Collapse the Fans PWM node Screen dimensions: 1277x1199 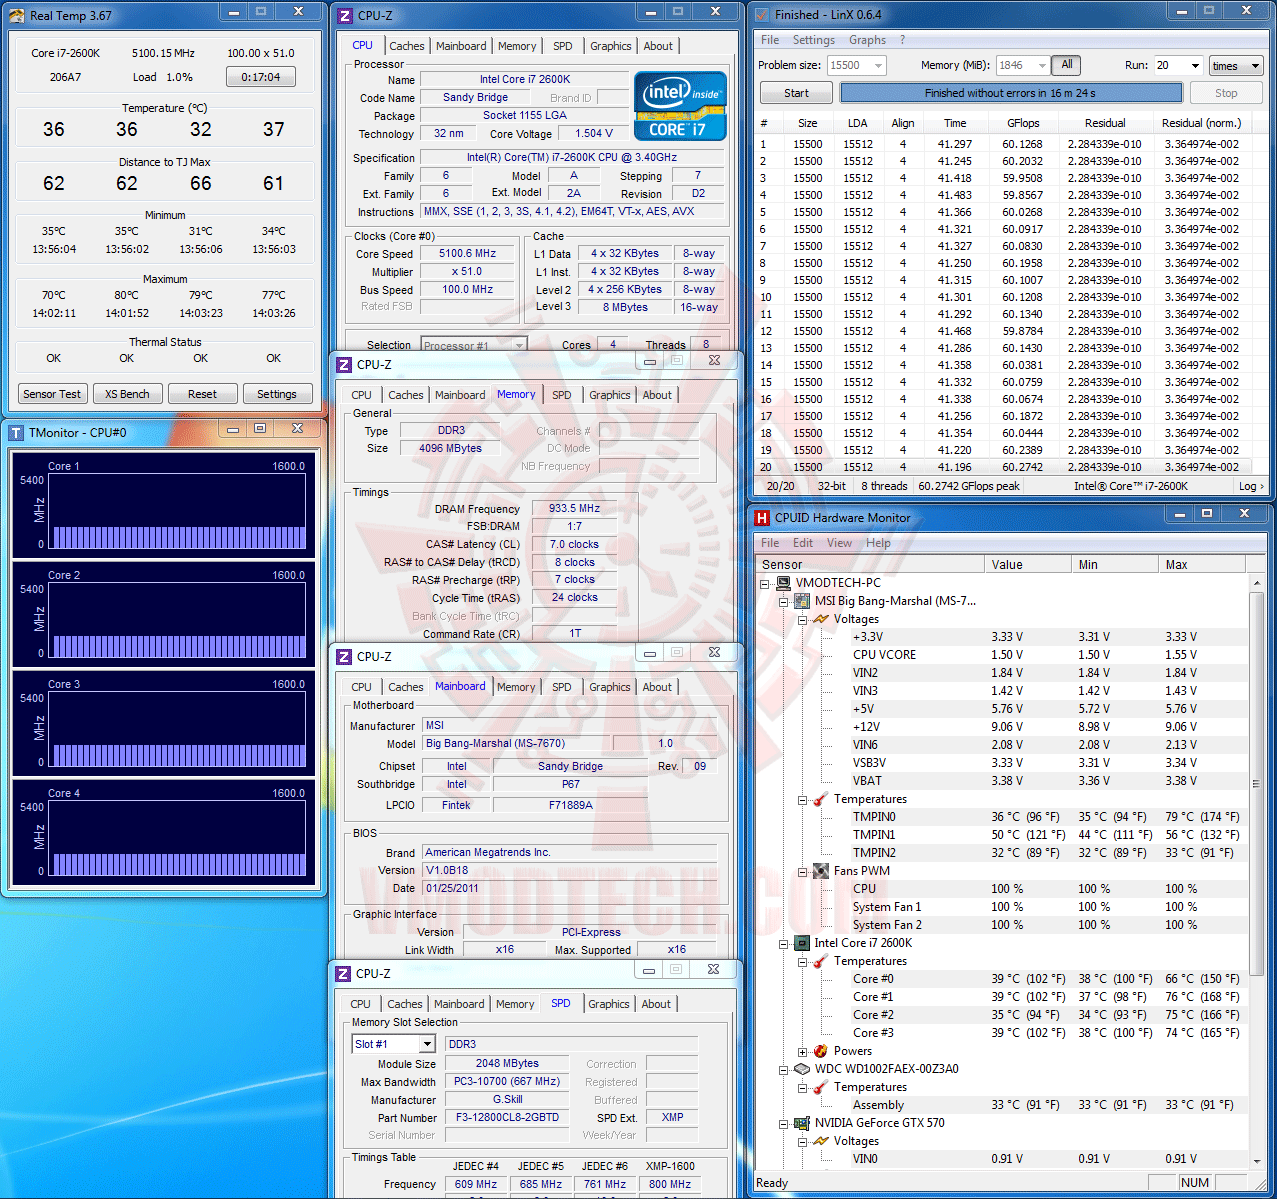[x=802, y=871]
